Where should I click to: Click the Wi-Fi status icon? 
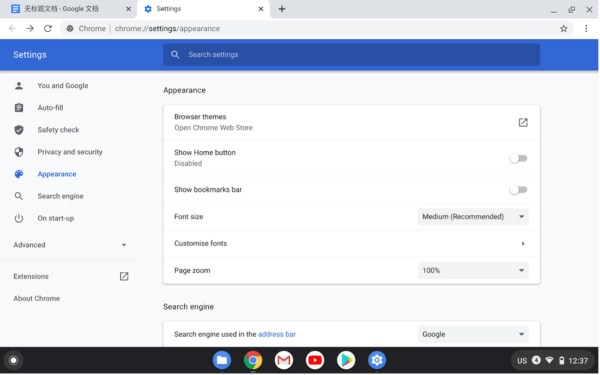[x=549, y=360]
